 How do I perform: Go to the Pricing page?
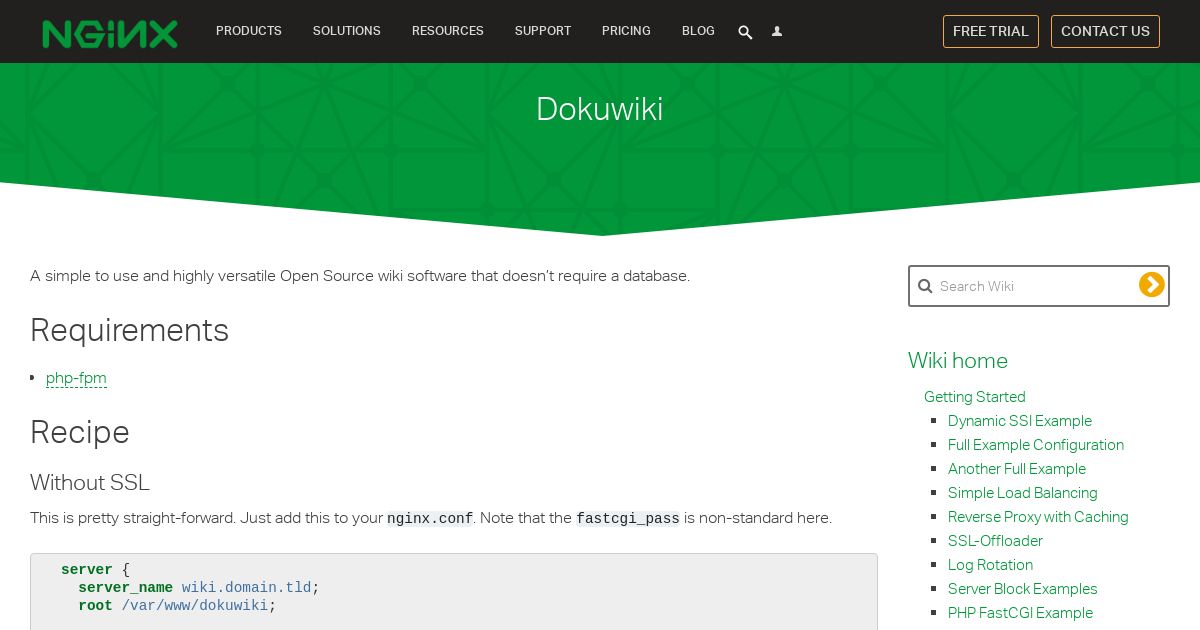click(x=626, y=31)
